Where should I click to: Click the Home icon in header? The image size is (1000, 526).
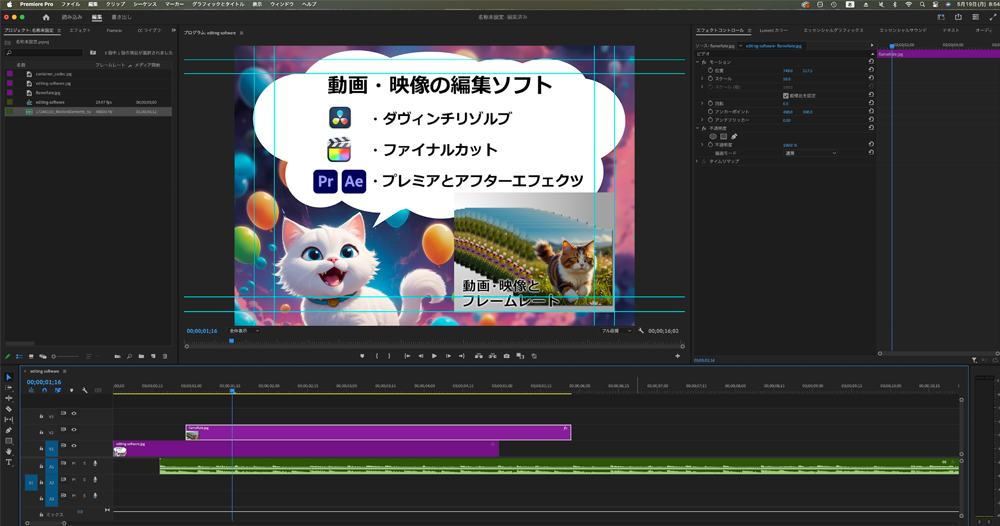[46, 17]
